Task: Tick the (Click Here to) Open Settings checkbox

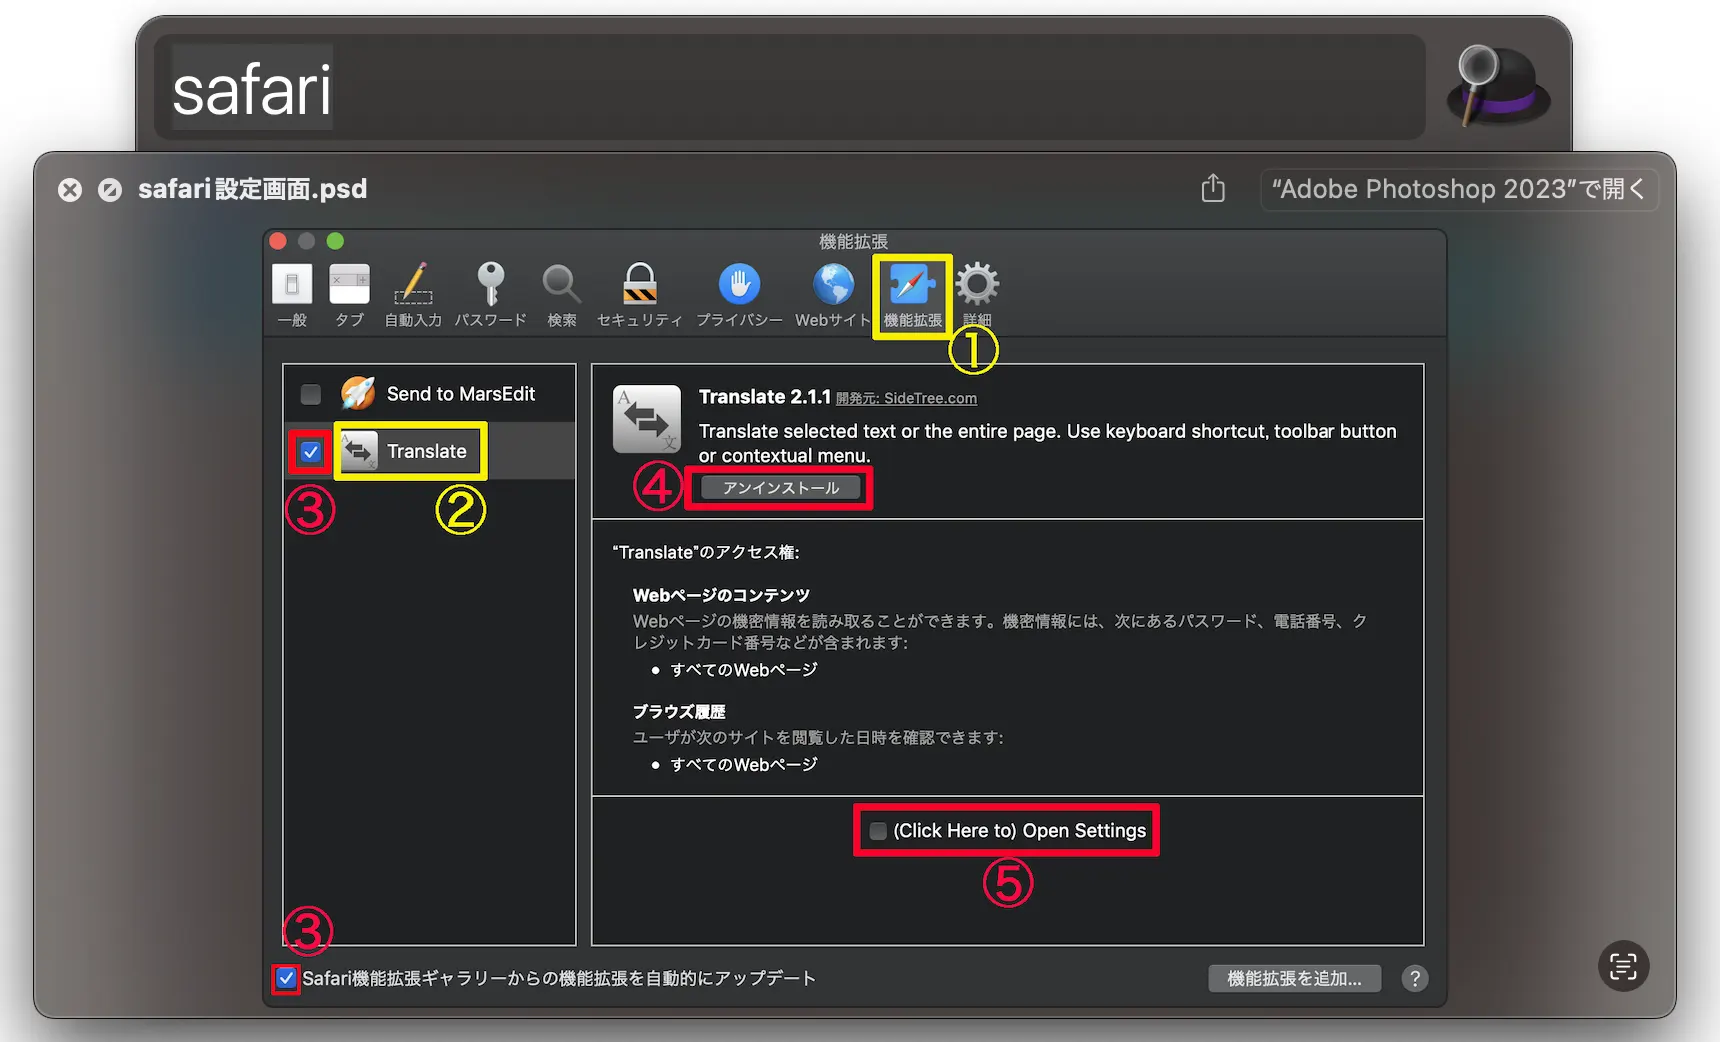Action: (878, 831)
